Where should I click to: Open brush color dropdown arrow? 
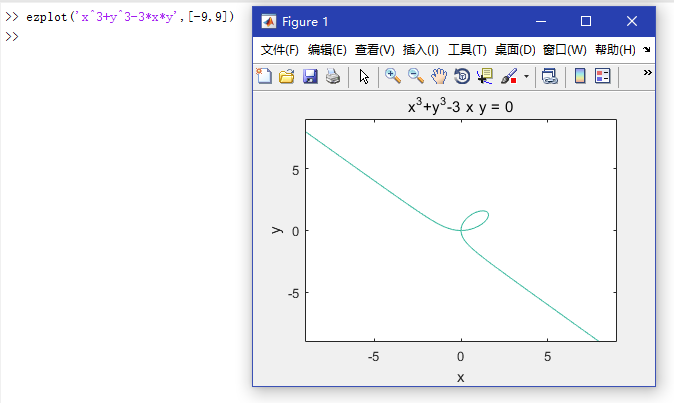(526, 77)
